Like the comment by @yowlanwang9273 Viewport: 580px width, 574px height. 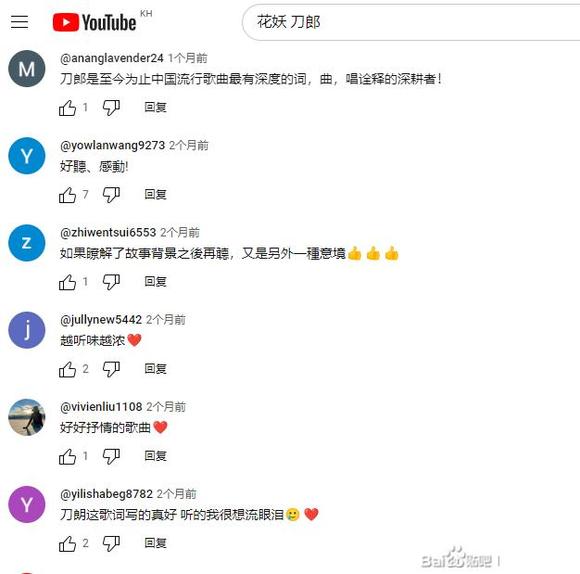point(67,195)
